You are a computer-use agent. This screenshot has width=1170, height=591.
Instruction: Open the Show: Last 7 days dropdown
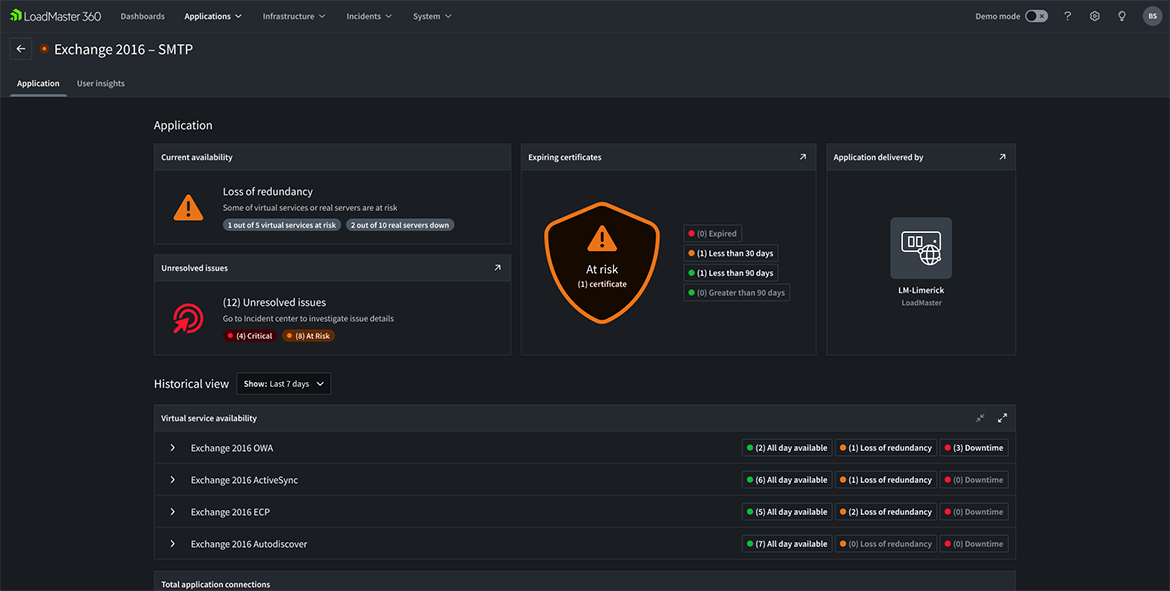(x=283, y=384)
